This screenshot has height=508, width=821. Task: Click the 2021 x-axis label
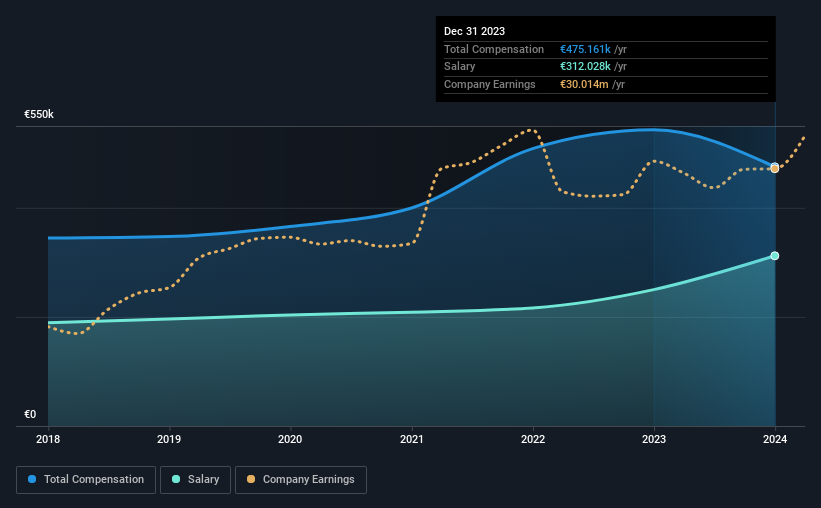click(412, 439)
